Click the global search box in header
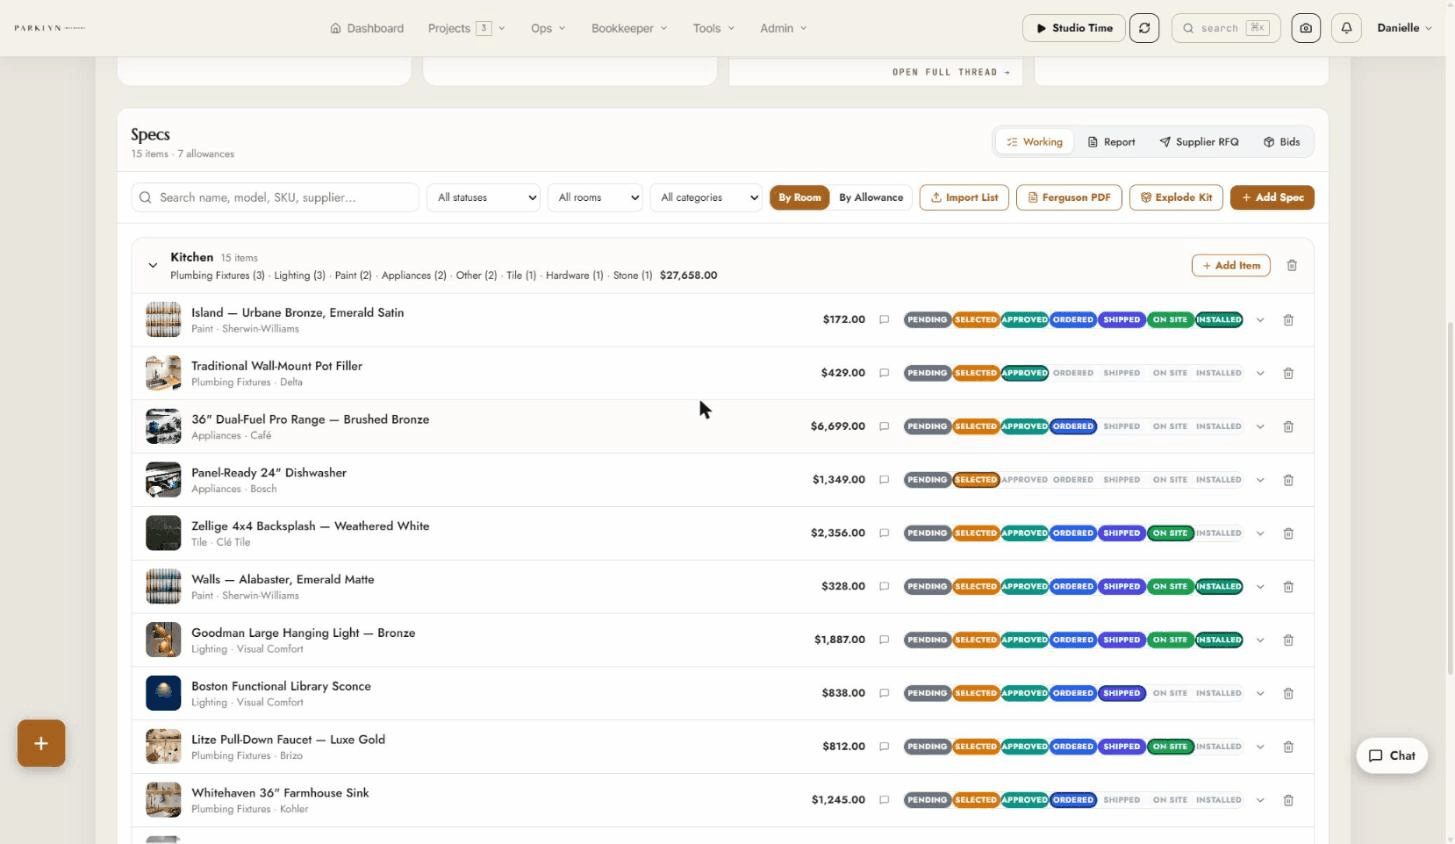The width and height of the screenshot is (1455, 844). [1226, 28]
